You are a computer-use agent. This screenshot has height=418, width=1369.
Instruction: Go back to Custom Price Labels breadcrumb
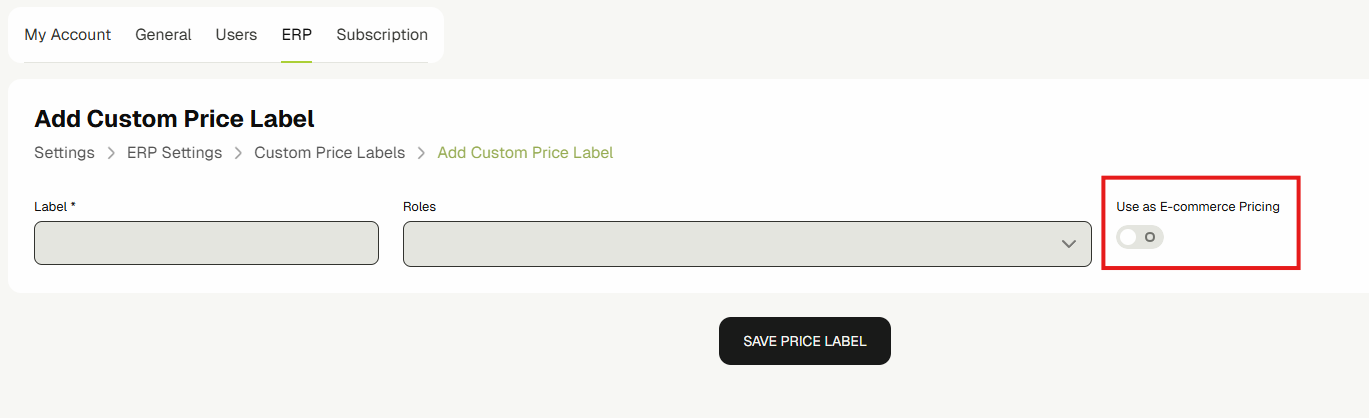329,153
